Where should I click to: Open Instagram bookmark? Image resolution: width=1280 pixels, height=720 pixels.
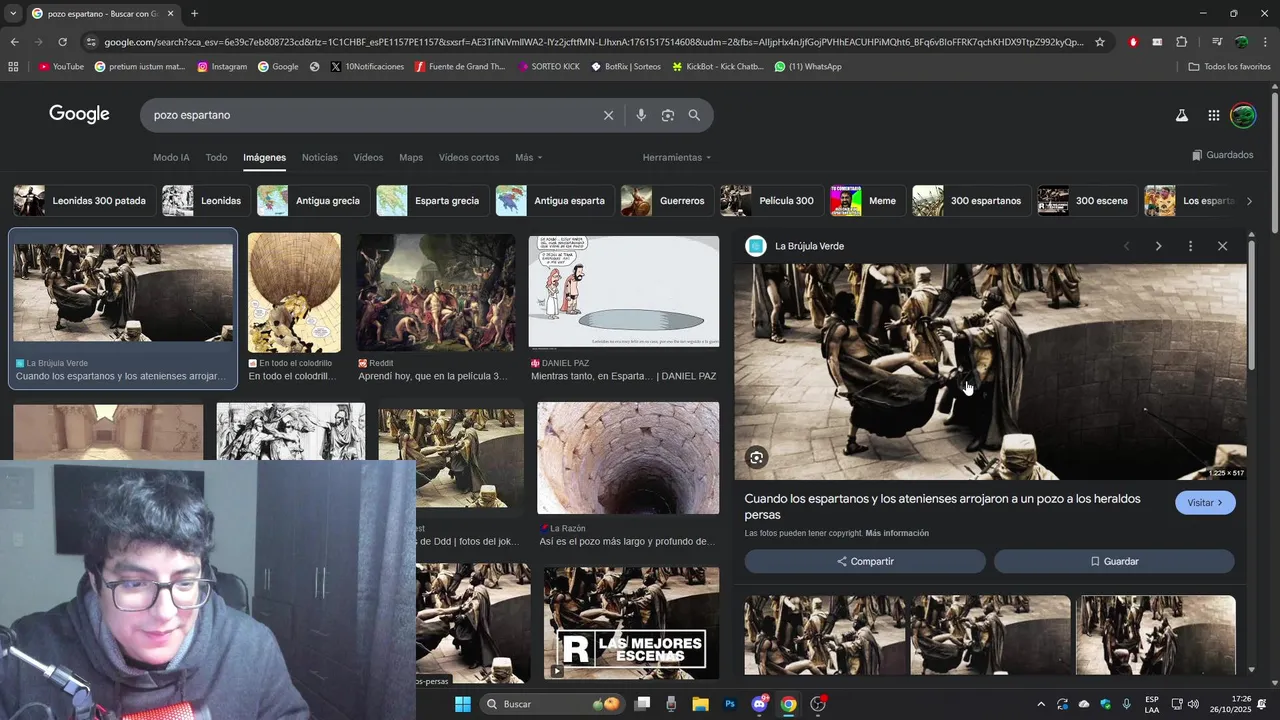(x=222, y=67)
